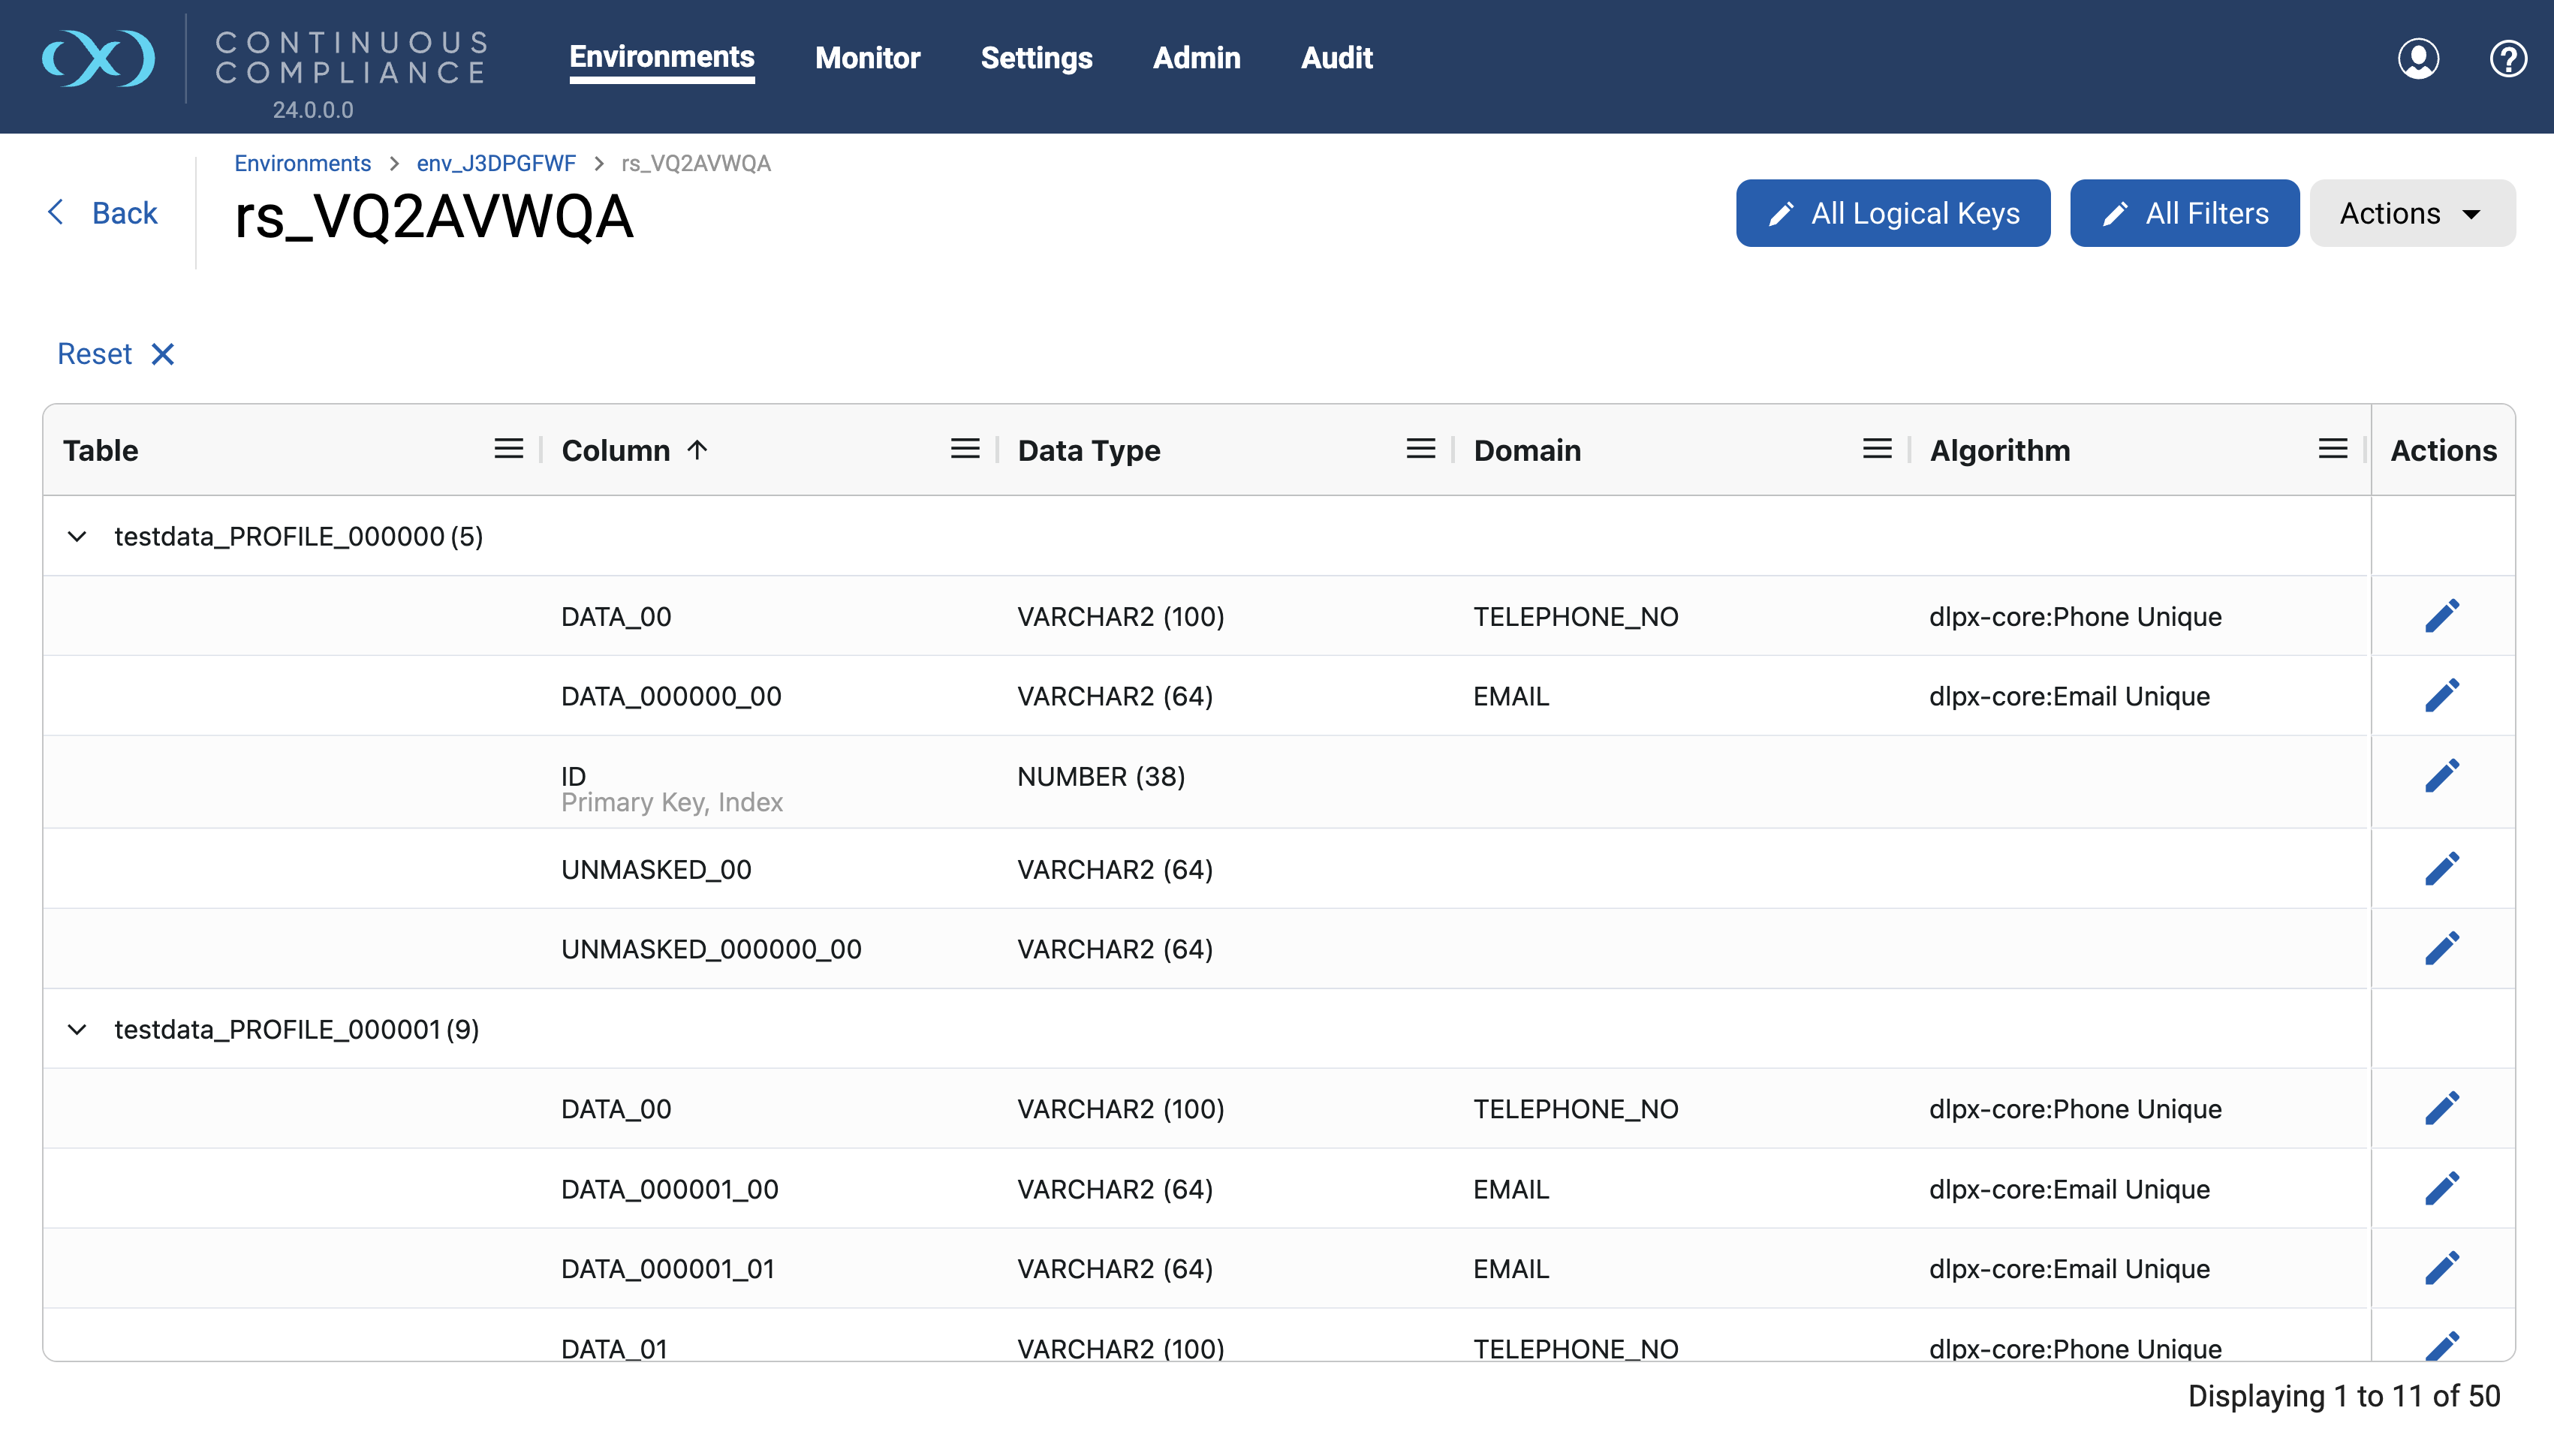2554x1456 pixels.
Task: Open the env_J3DPGFWF breadcrumb link
Action: (x=496, y=163)
